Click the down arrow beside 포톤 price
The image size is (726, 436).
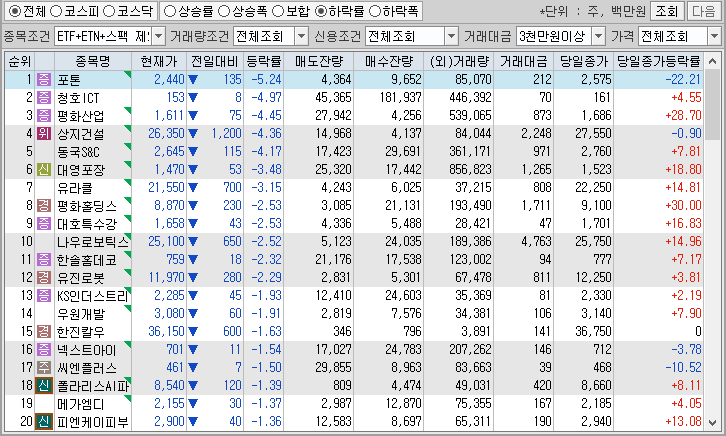point(193,80)
